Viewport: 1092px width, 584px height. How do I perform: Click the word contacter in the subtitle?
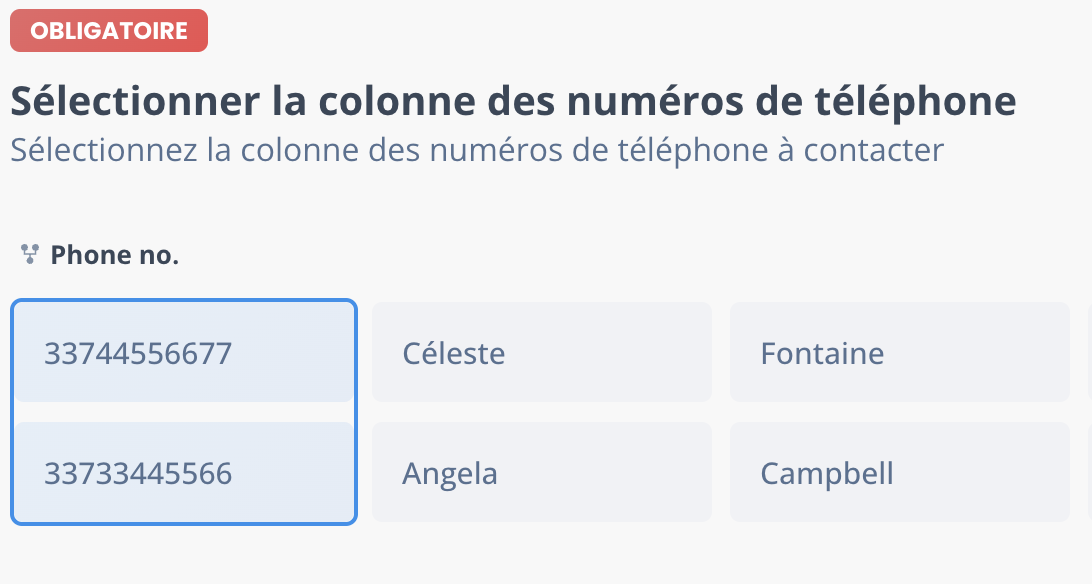tap(874, 150)
